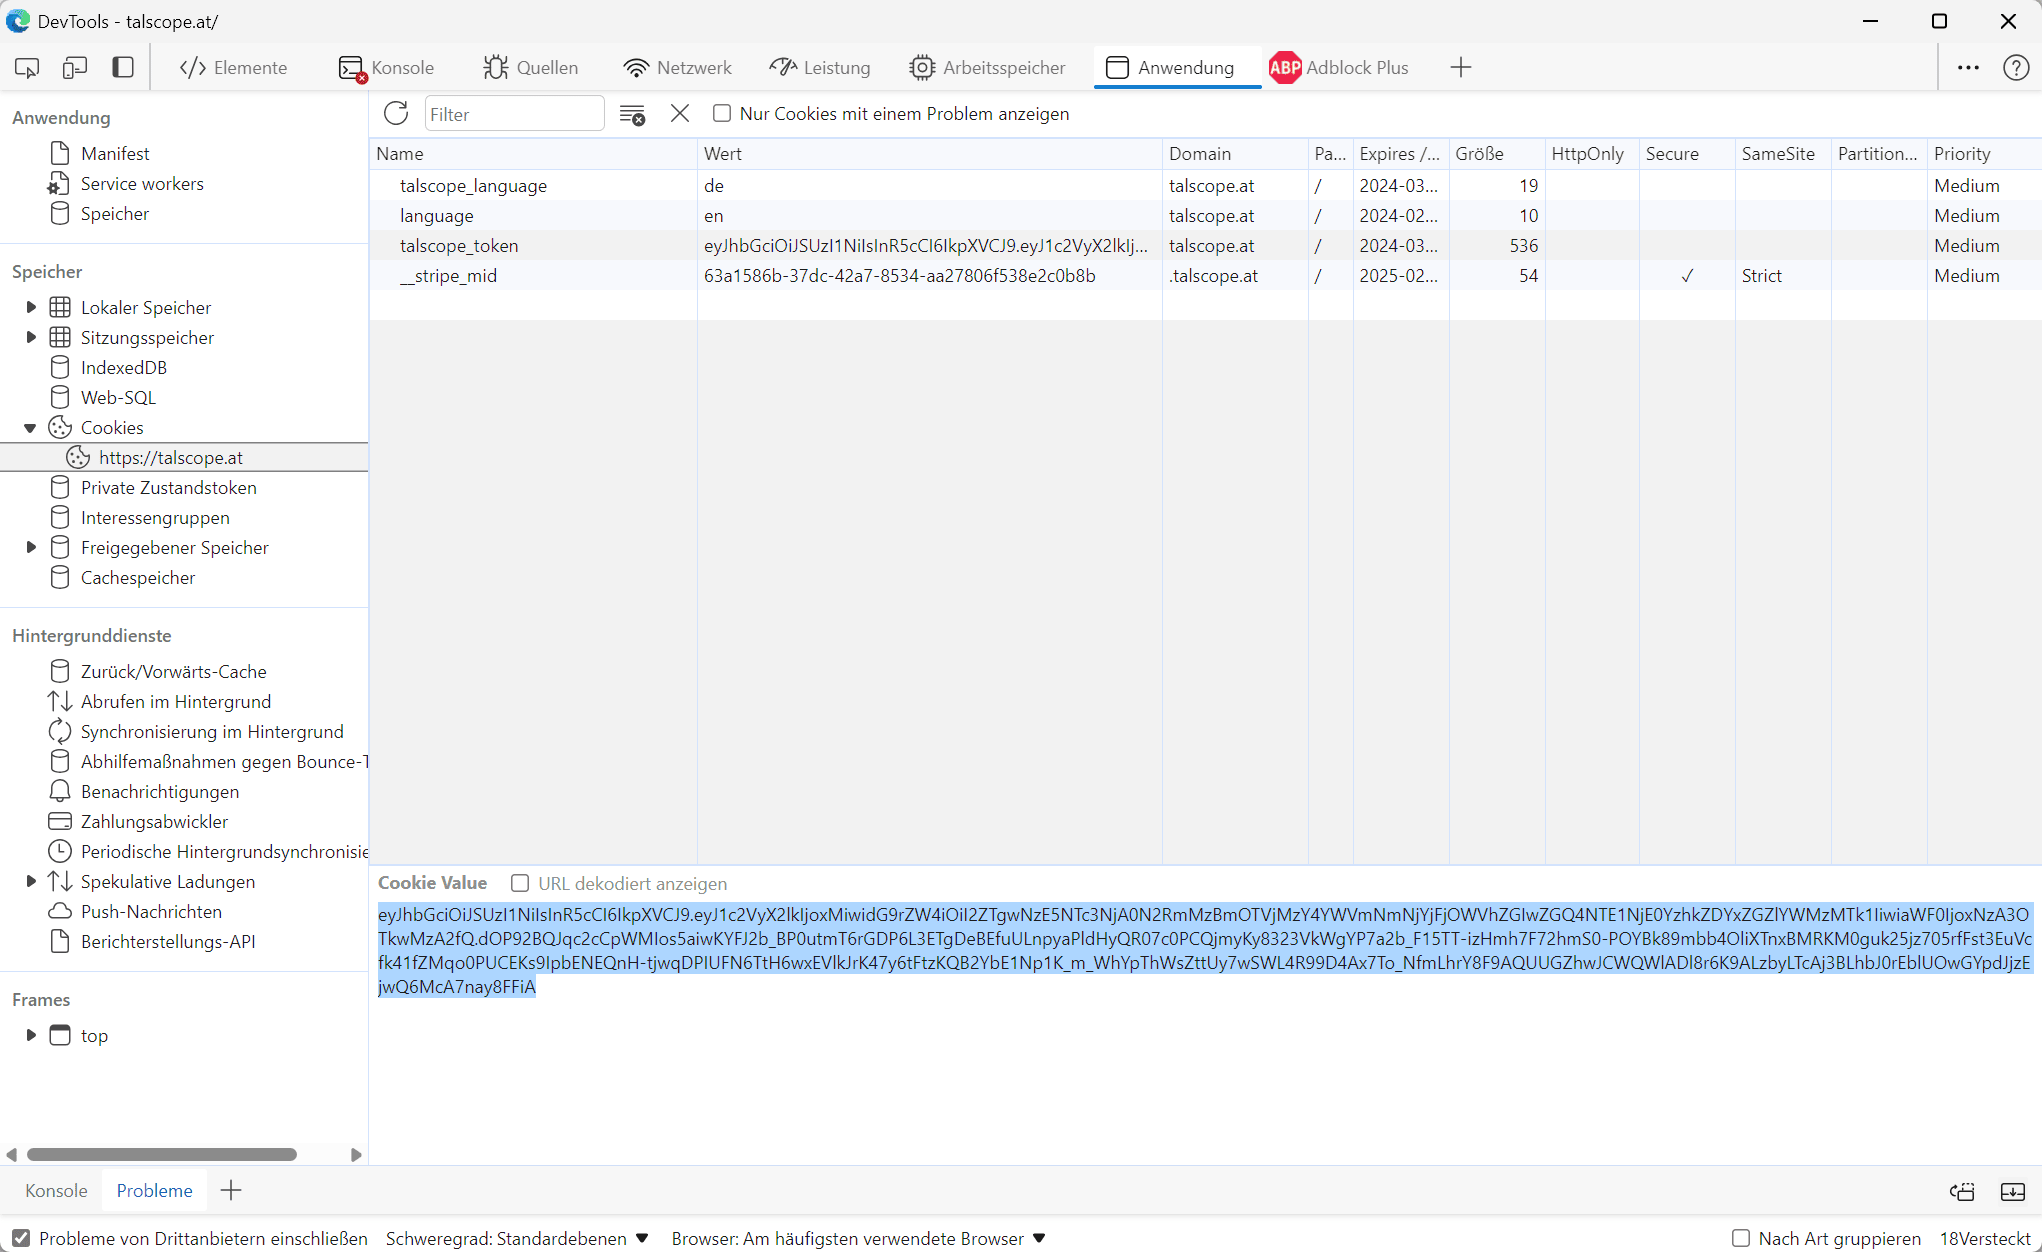This screenshot has height=1252, width=2042.
Task: Clear all cookies icon
Action: click(632, 114)
